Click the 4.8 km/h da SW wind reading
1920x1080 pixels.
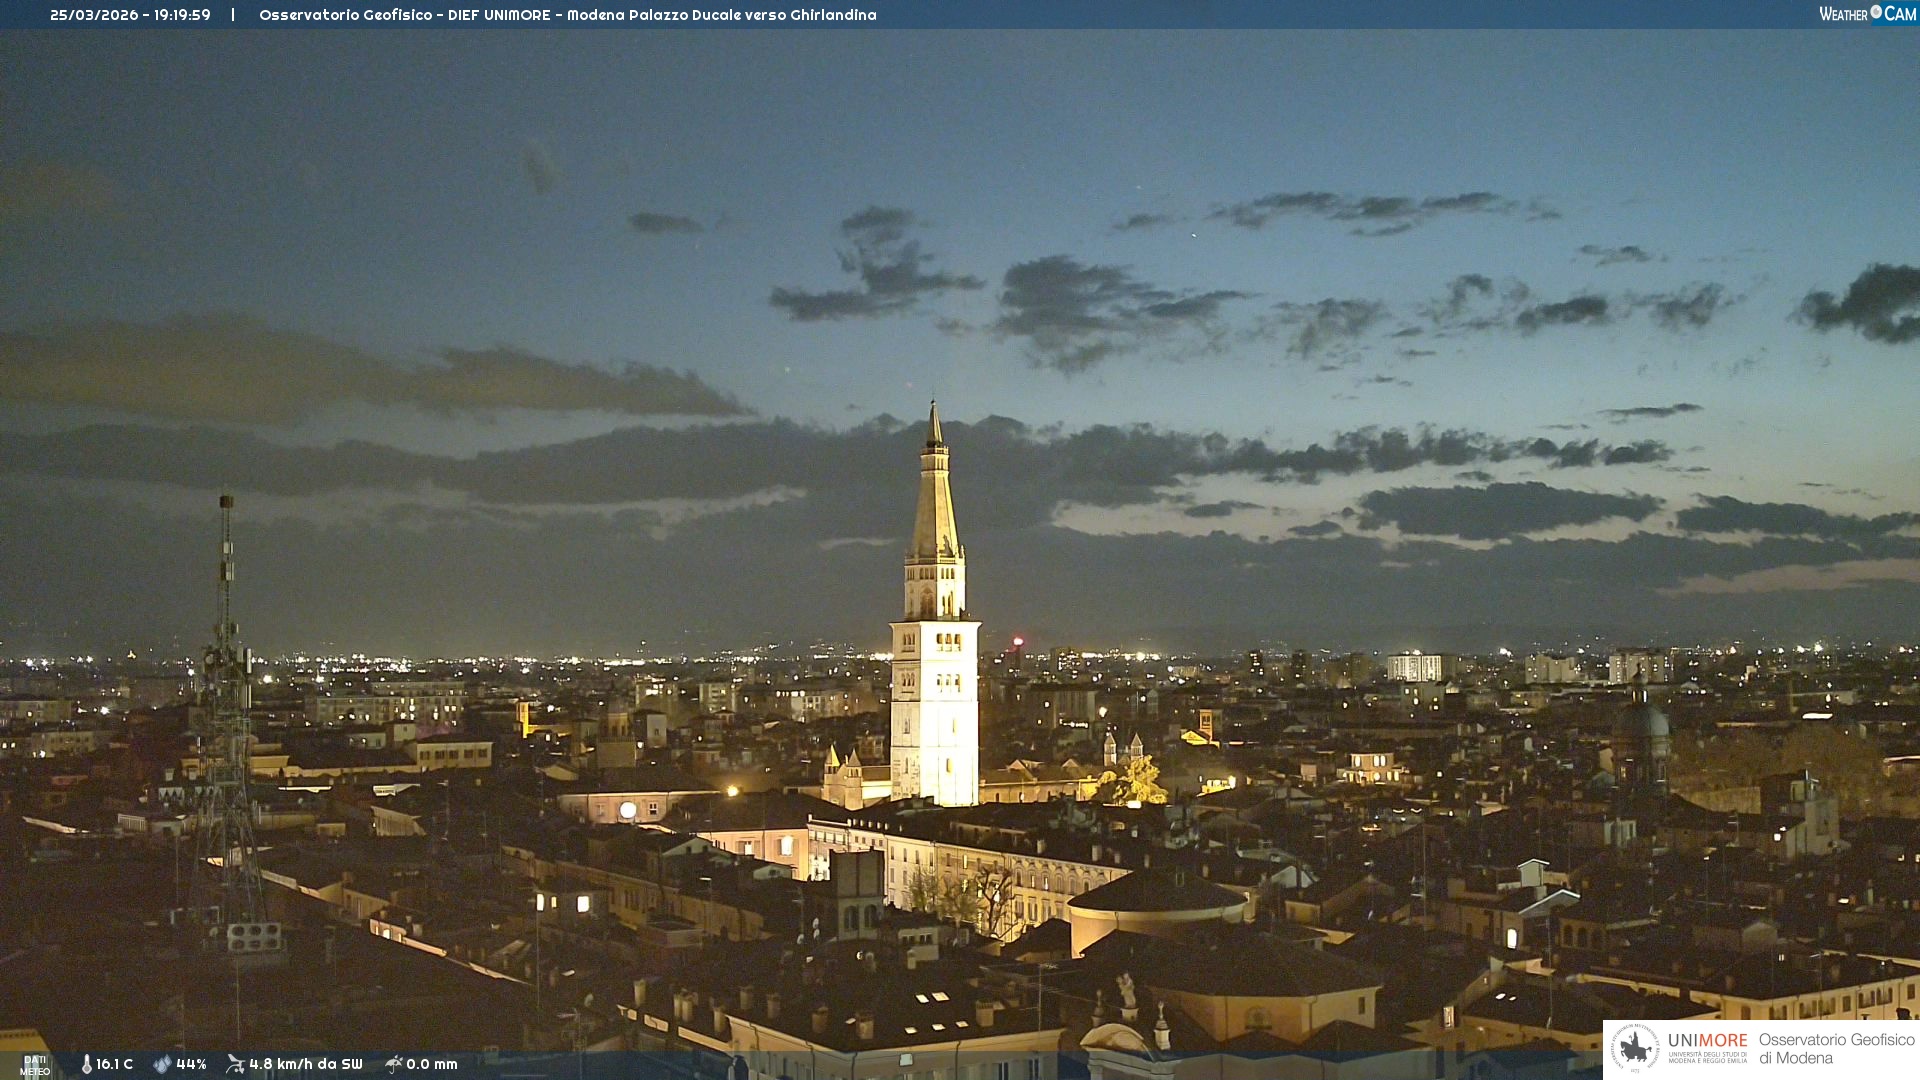306,1064
